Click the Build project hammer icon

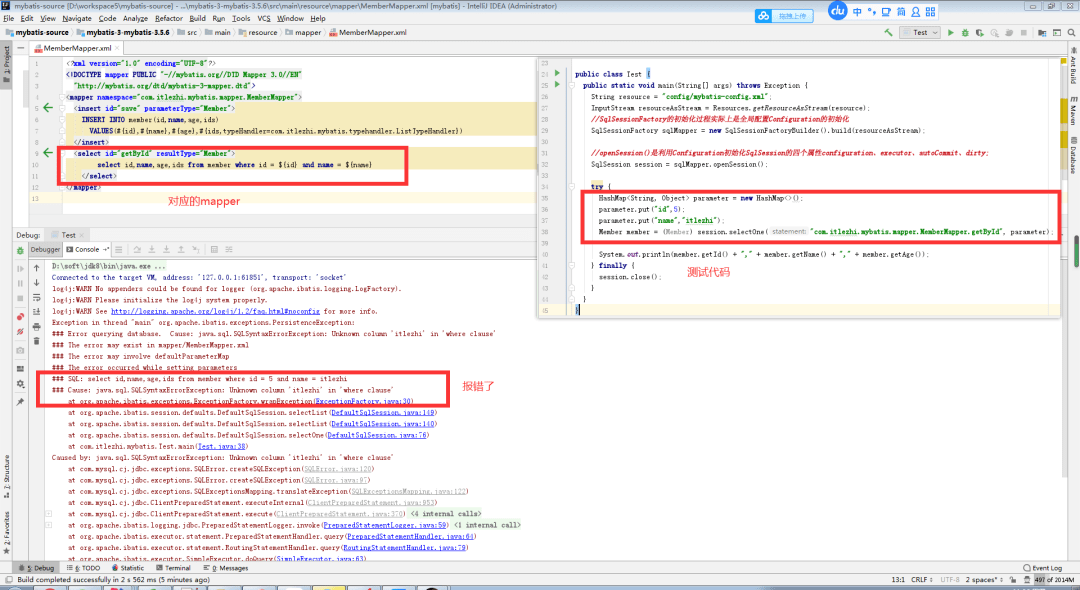tap(886, 32)
